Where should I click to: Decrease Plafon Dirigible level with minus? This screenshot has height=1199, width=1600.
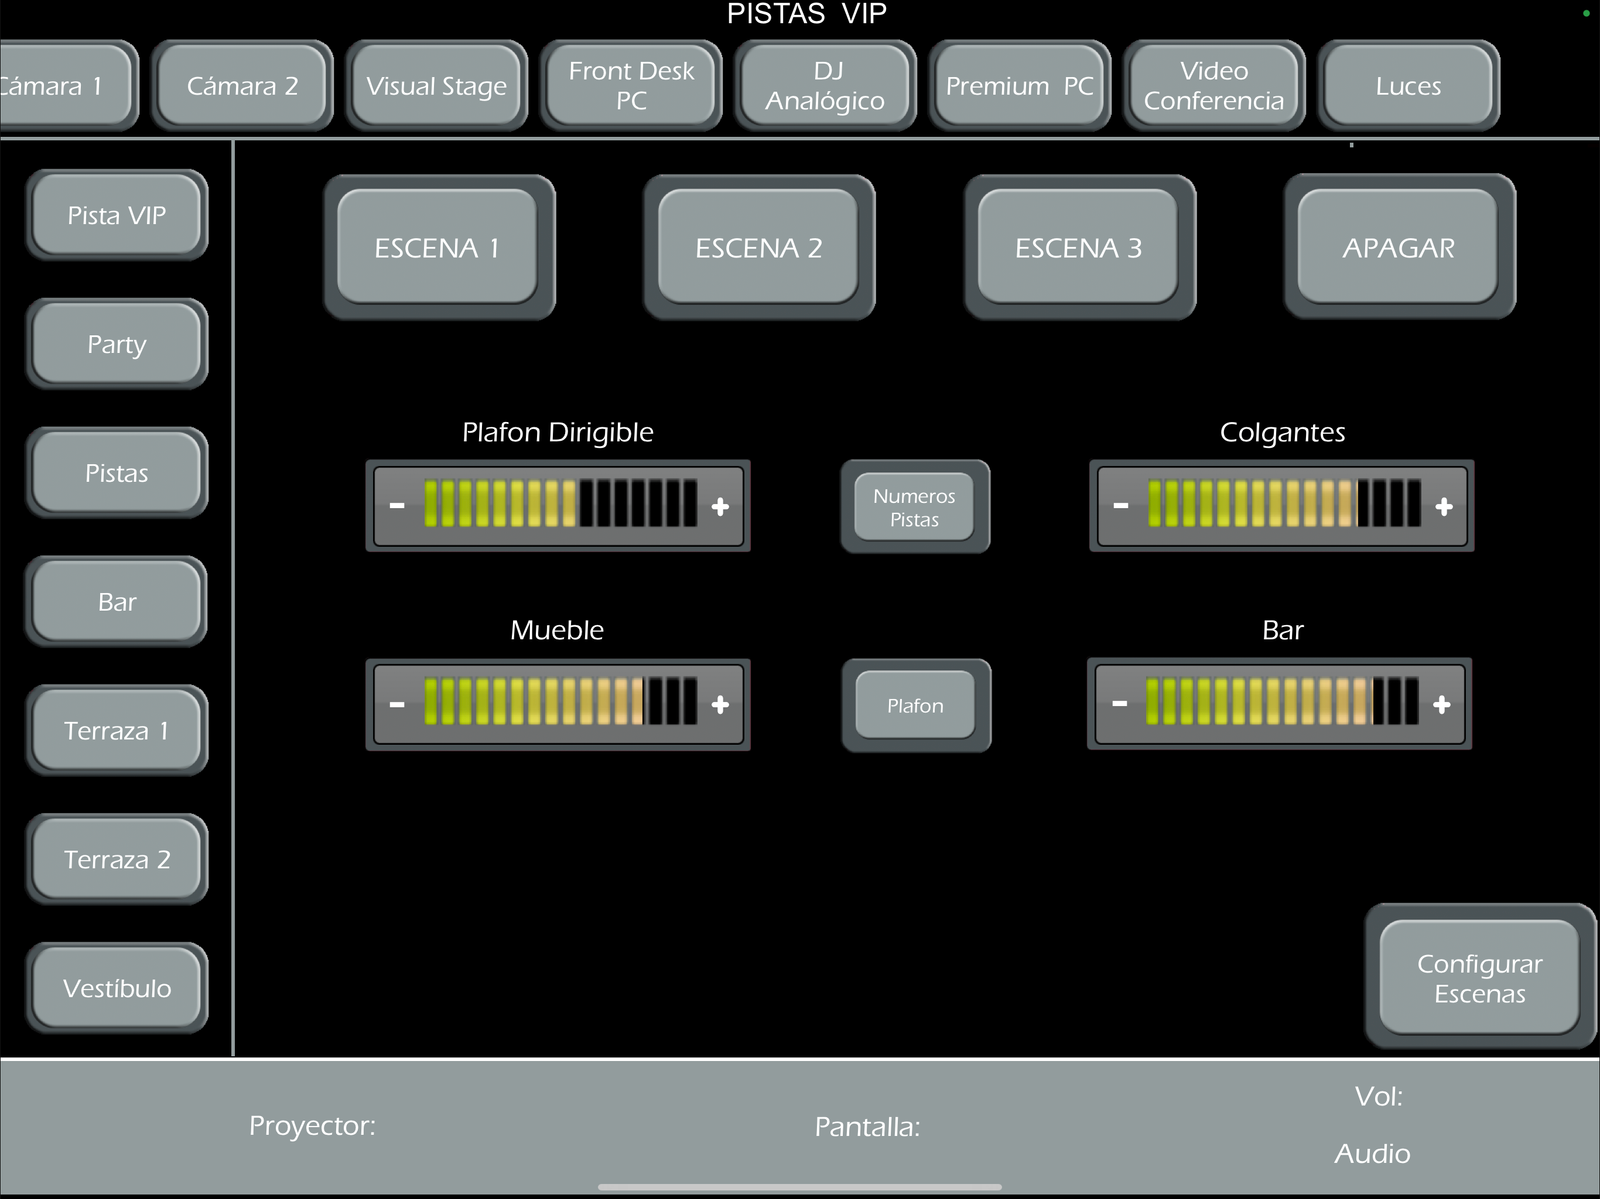(397, 507)
